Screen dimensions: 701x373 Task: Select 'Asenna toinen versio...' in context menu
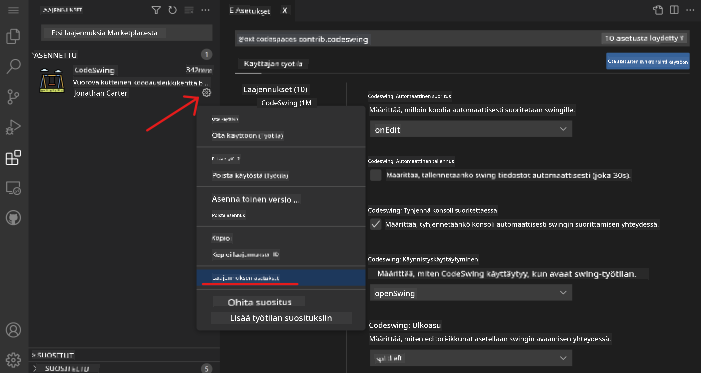tap(256, 199)
